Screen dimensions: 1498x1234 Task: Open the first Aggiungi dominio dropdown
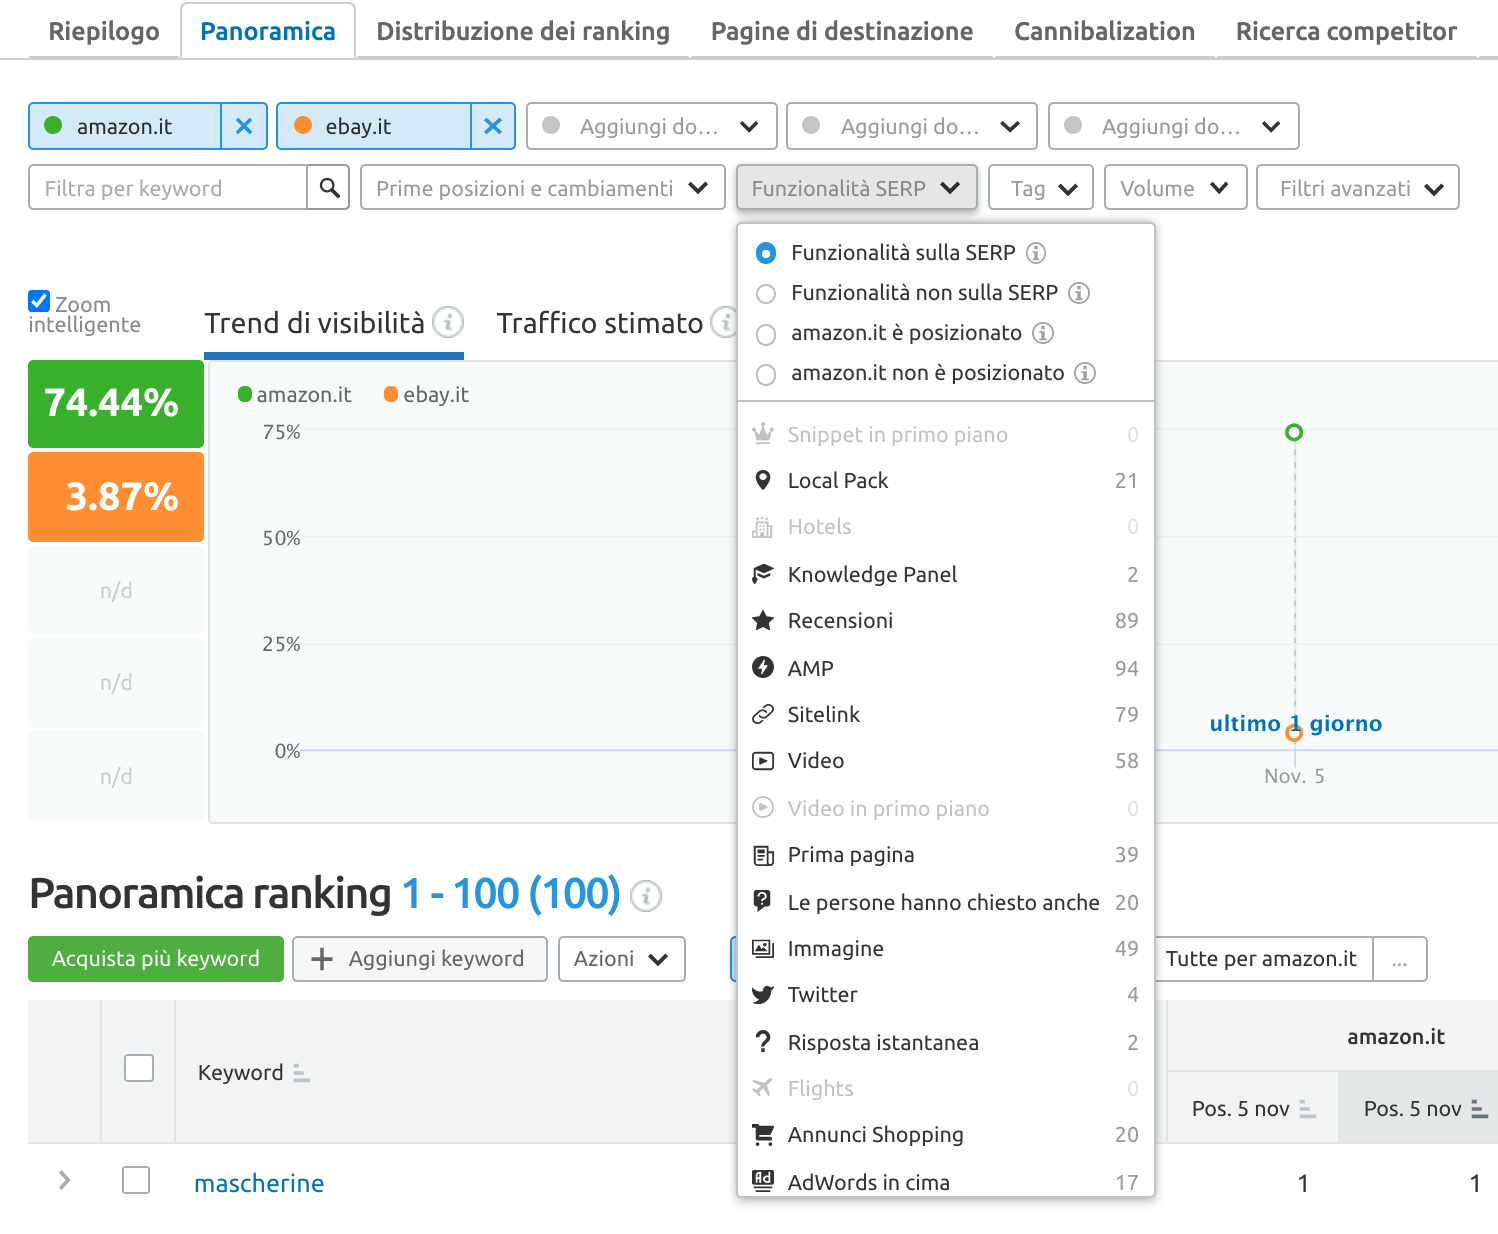tap(651, 126)
